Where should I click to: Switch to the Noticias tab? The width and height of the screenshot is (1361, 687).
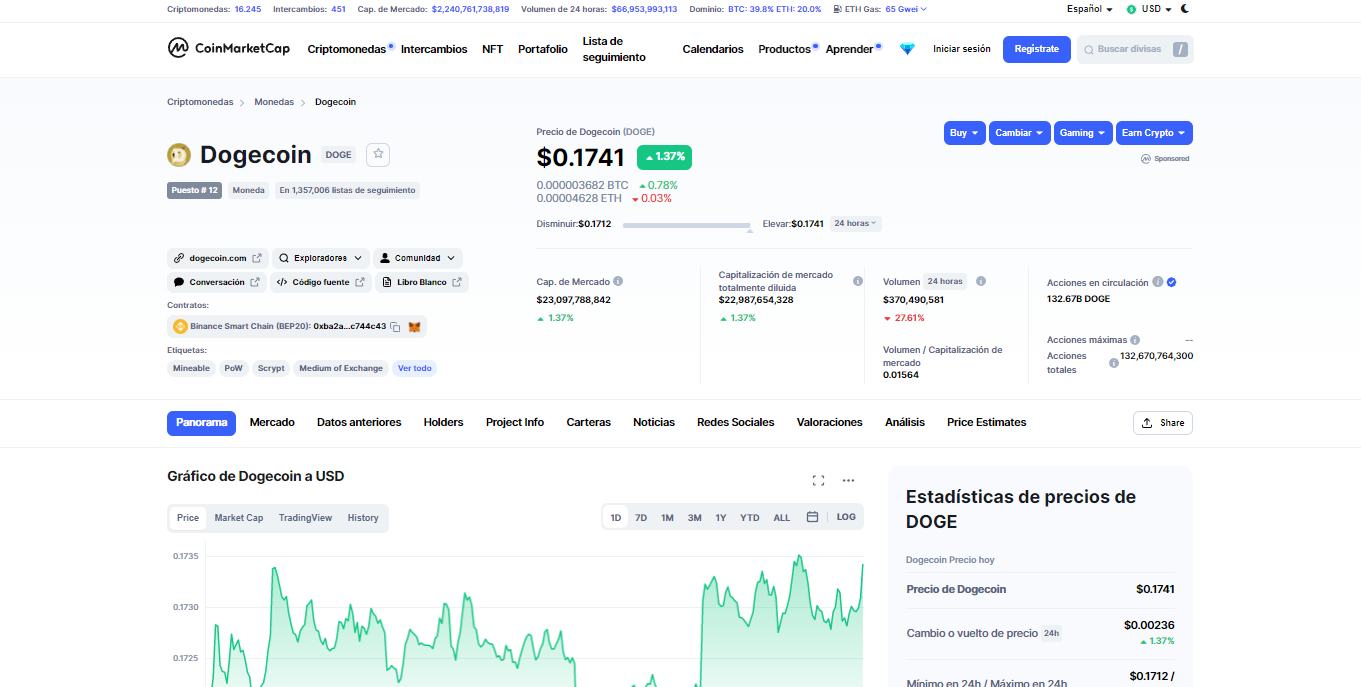654,423
